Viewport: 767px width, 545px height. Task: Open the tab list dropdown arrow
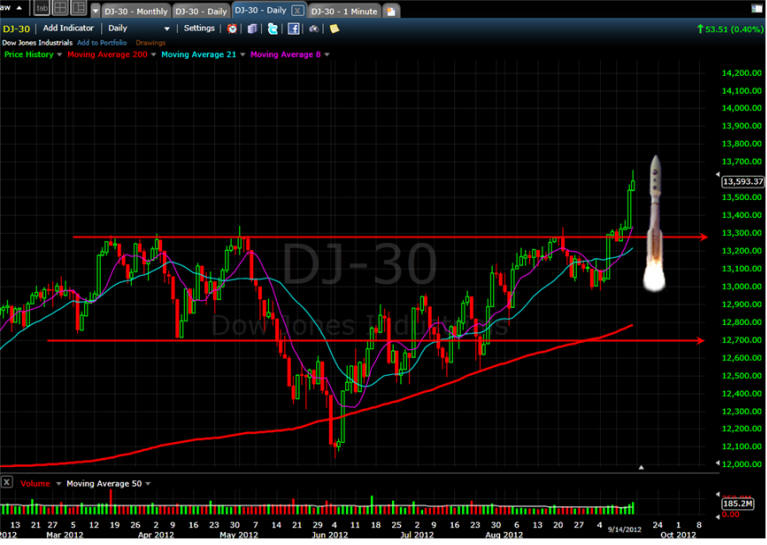coord(95,11)
